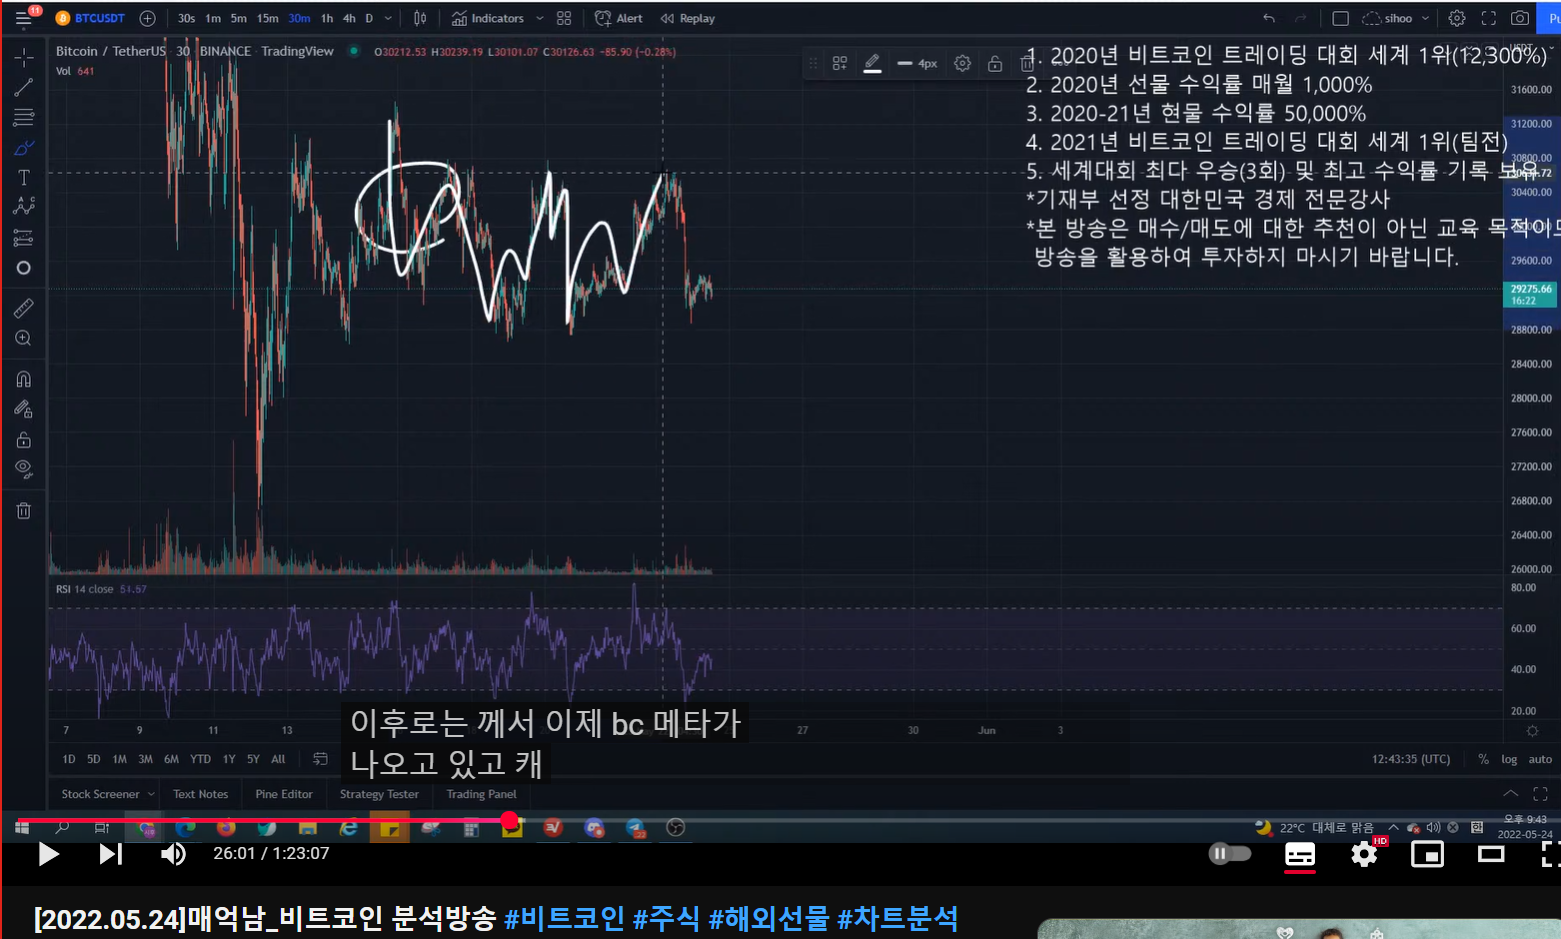1561x939 pixels.
Task: Toggle lock all drawing tools
Action: tap(24, 440)
